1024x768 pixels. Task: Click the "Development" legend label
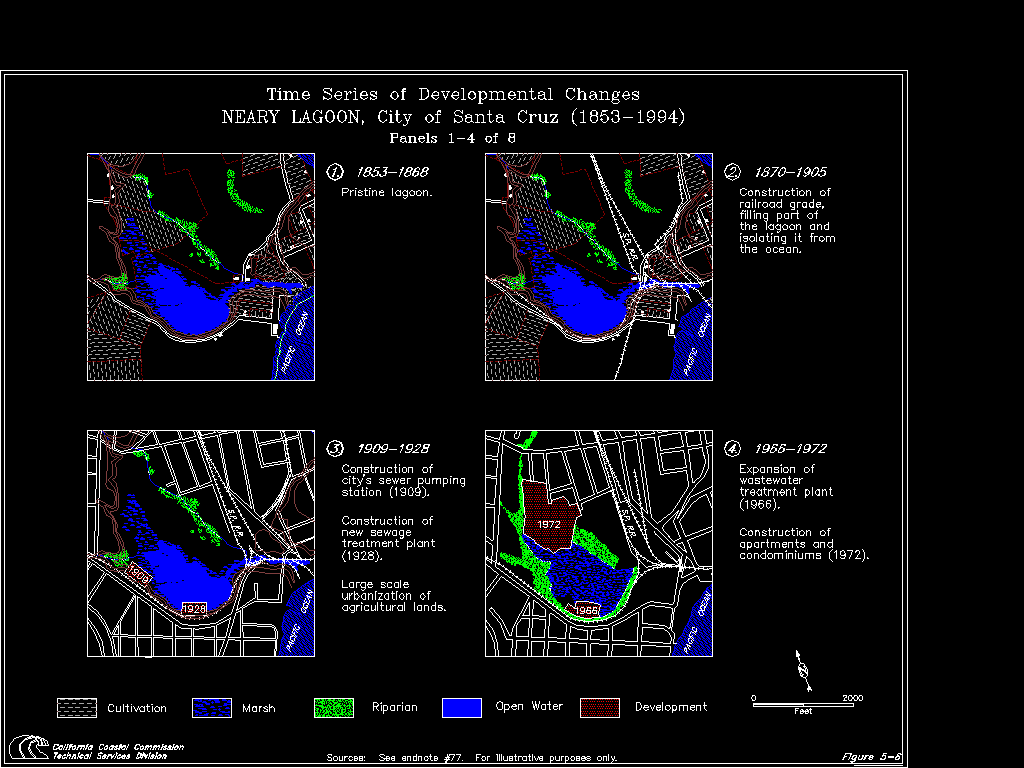pyautogui.click(x=671, y=707)
